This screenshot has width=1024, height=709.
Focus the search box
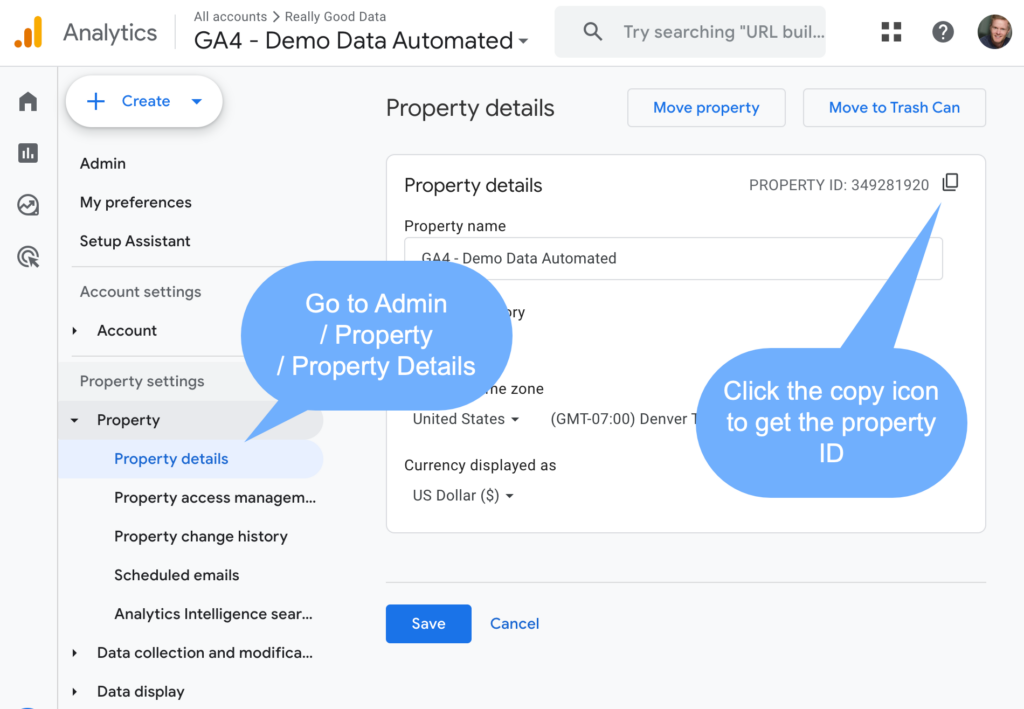pos(690,32)
